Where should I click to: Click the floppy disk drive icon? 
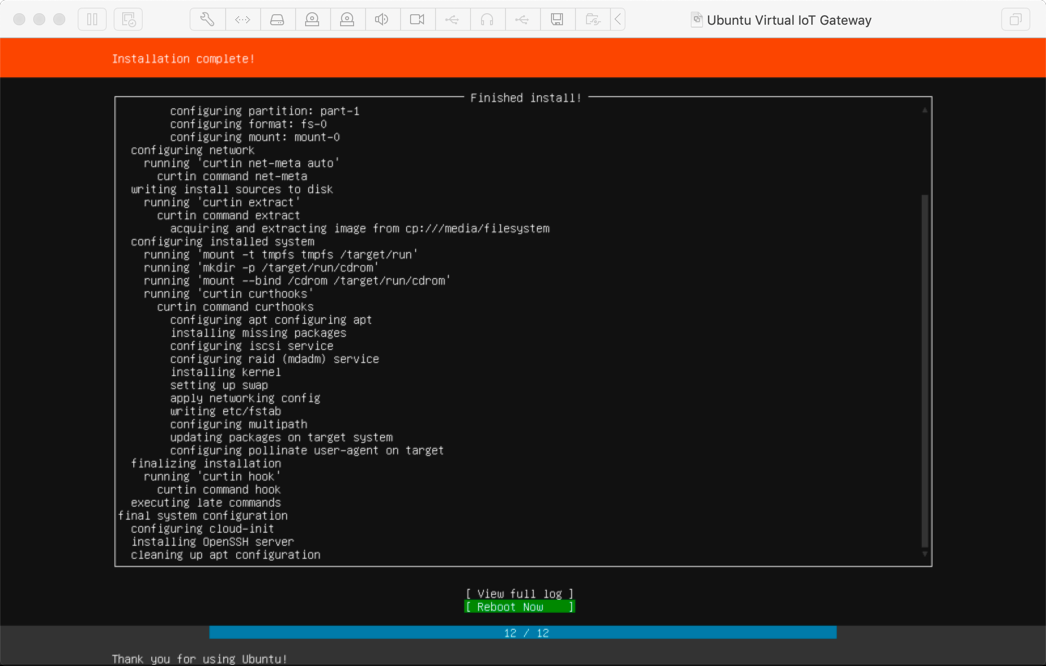[557, 19]
